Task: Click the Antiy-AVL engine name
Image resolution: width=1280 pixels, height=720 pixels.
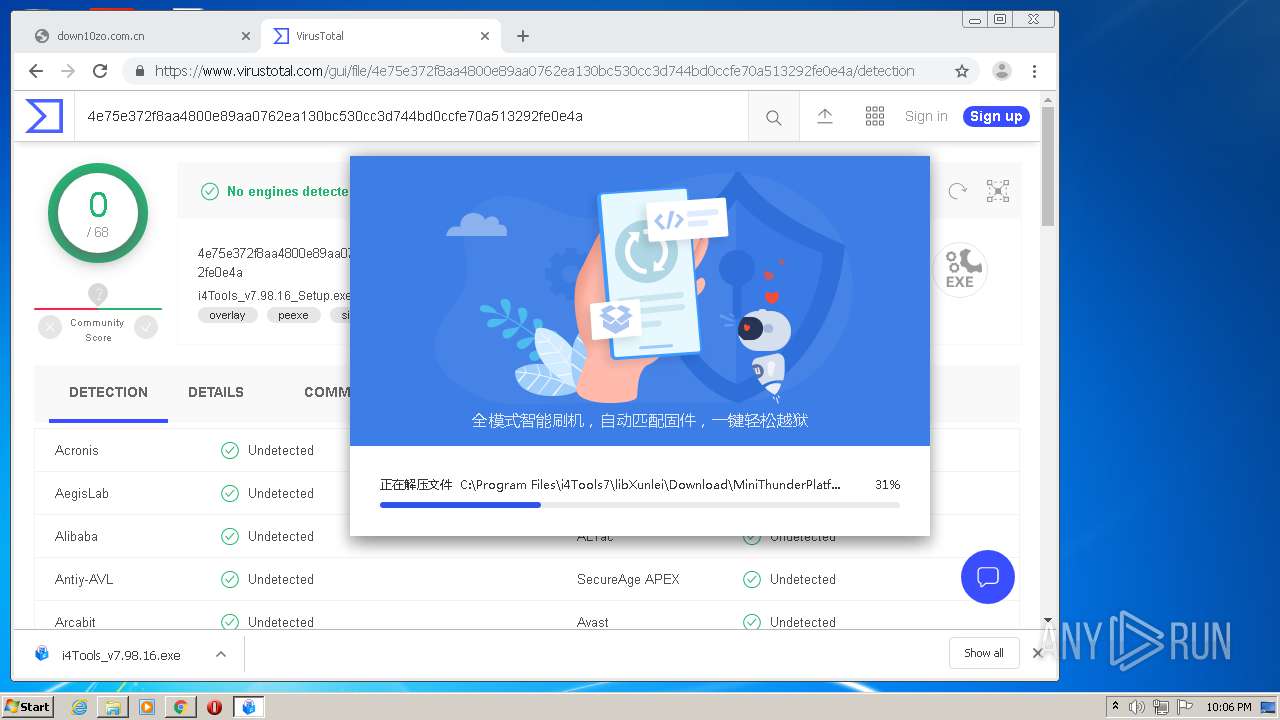Action: [85, 579]
